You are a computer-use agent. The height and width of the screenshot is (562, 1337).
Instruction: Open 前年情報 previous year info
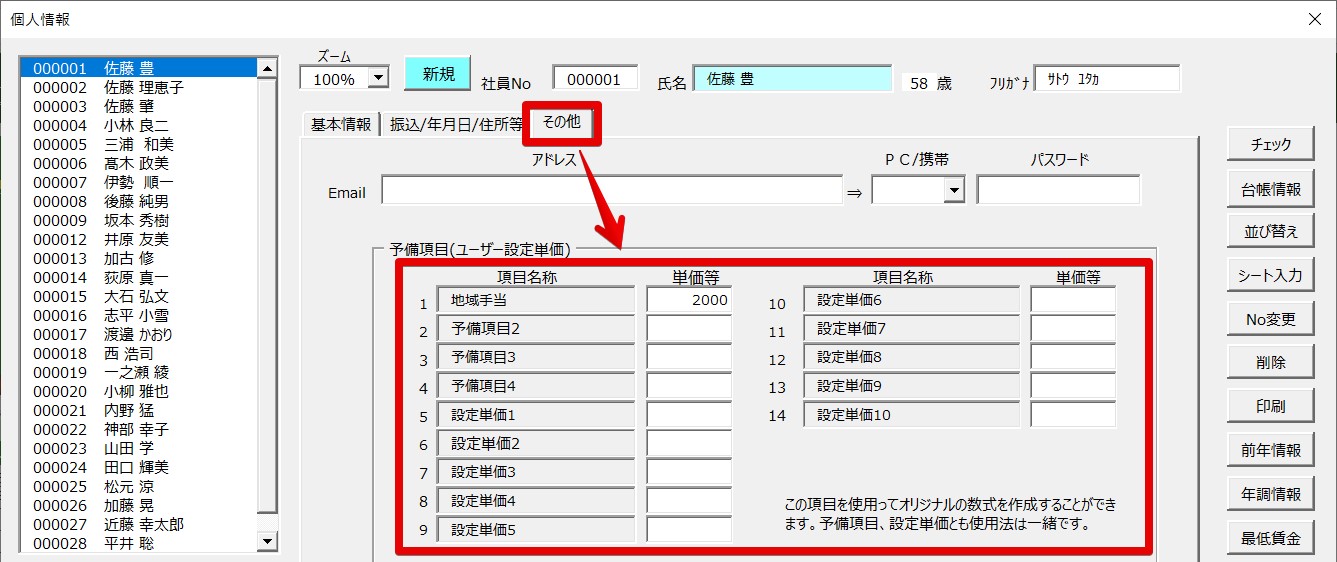1270,451
